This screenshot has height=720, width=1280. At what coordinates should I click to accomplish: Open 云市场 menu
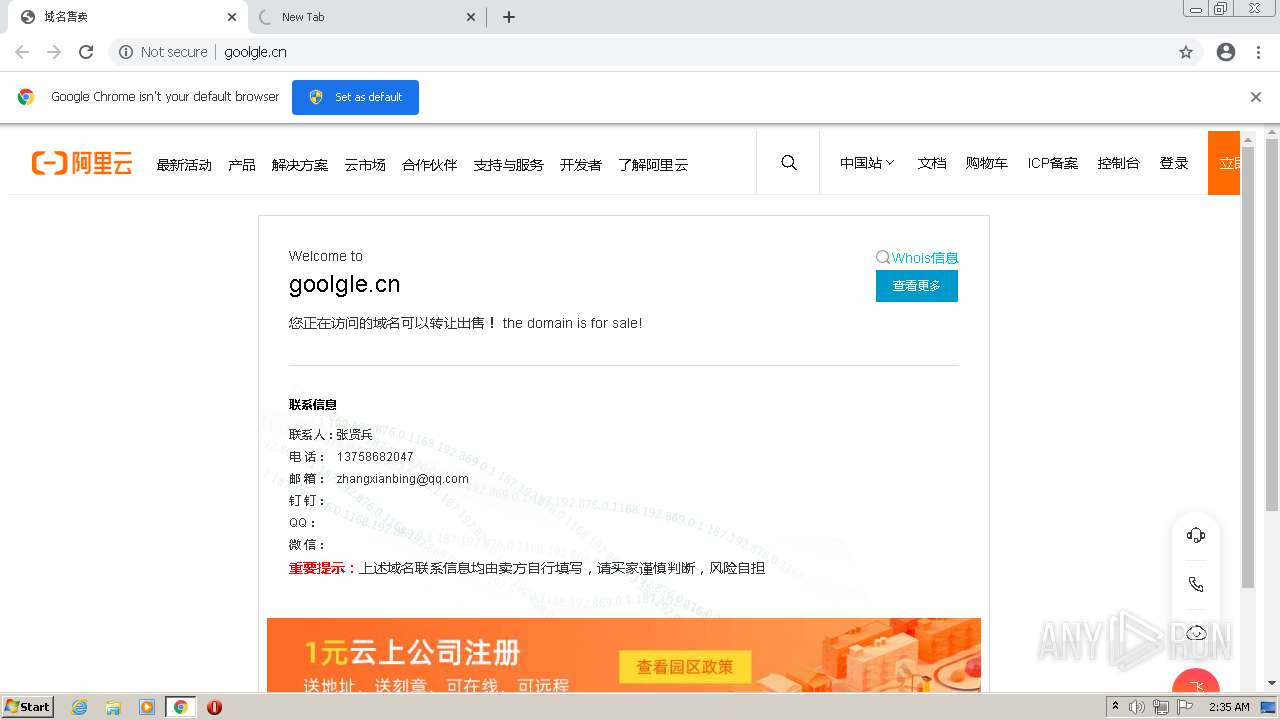coord(365,165)
